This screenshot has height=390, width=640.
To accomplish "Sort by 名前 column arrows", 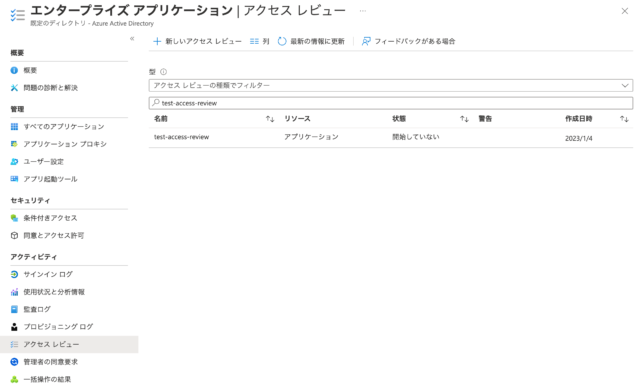I will 270,119.
